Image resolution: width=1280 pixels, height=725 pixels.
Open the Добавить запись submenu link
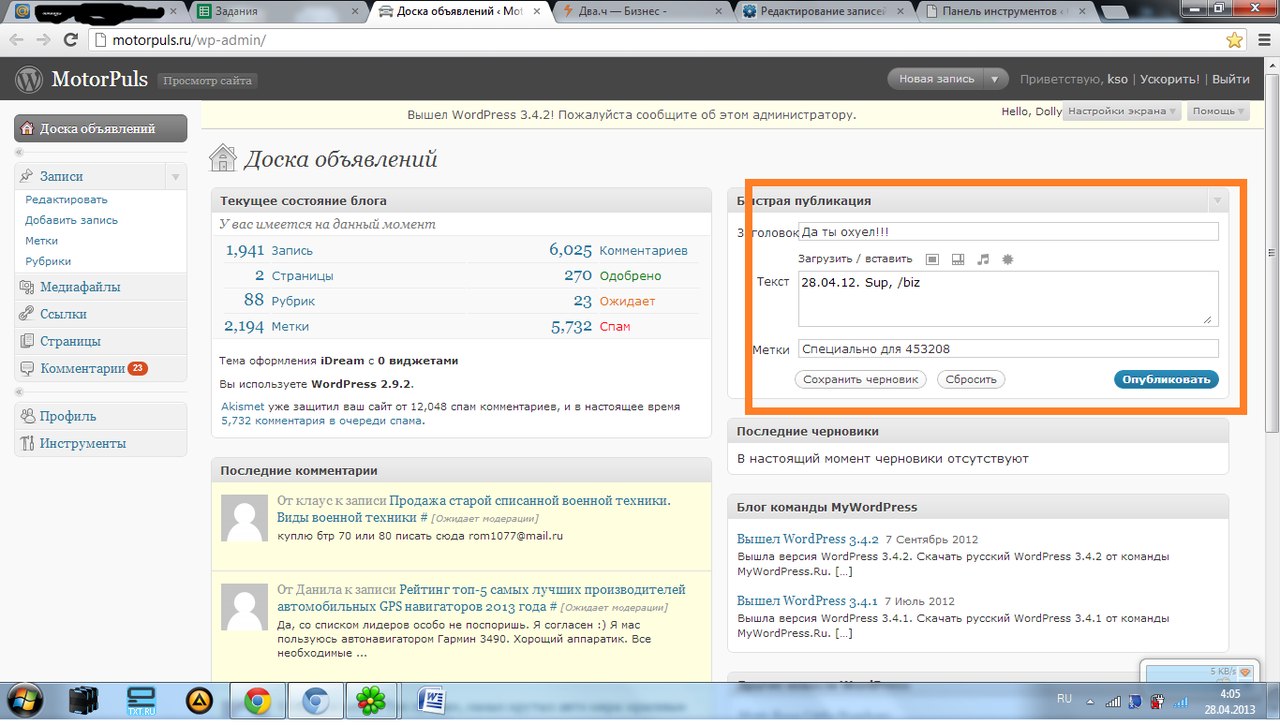tap(71, 220)
